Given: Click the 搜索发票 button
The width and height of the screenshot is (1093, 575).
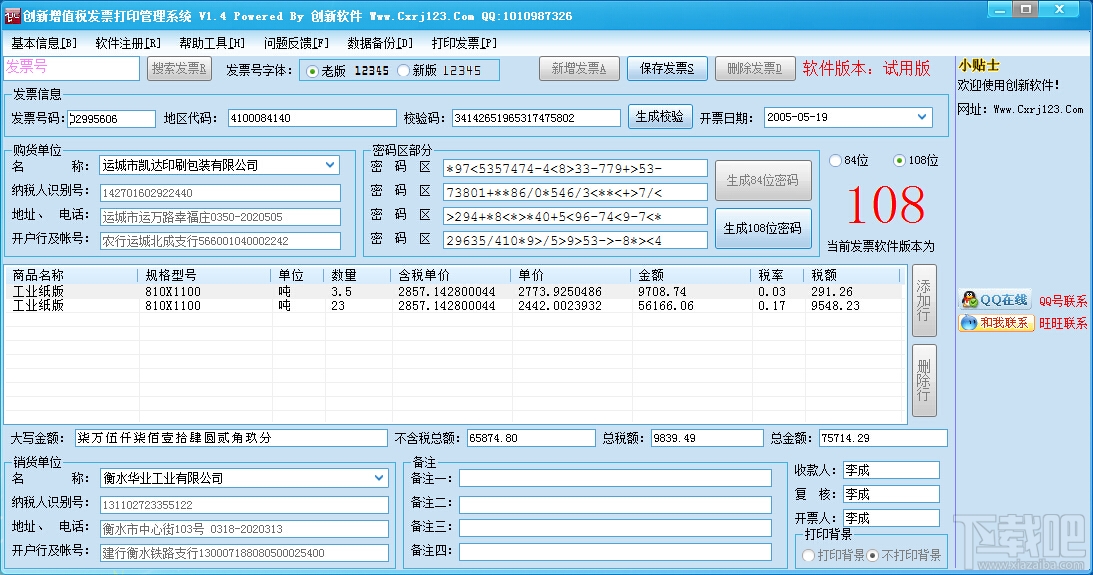Looking at the screenshot, I should (179, 68).
